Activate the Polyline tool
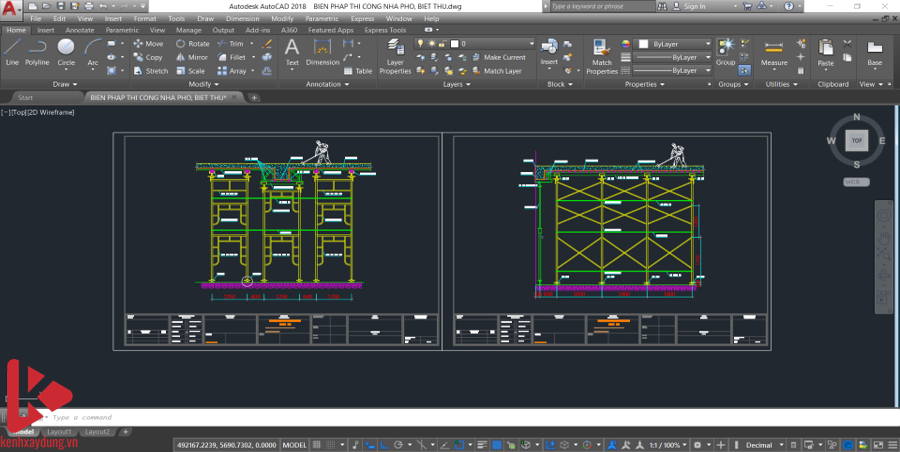This screenshot has width=900, height=452. tap(37, 51)
